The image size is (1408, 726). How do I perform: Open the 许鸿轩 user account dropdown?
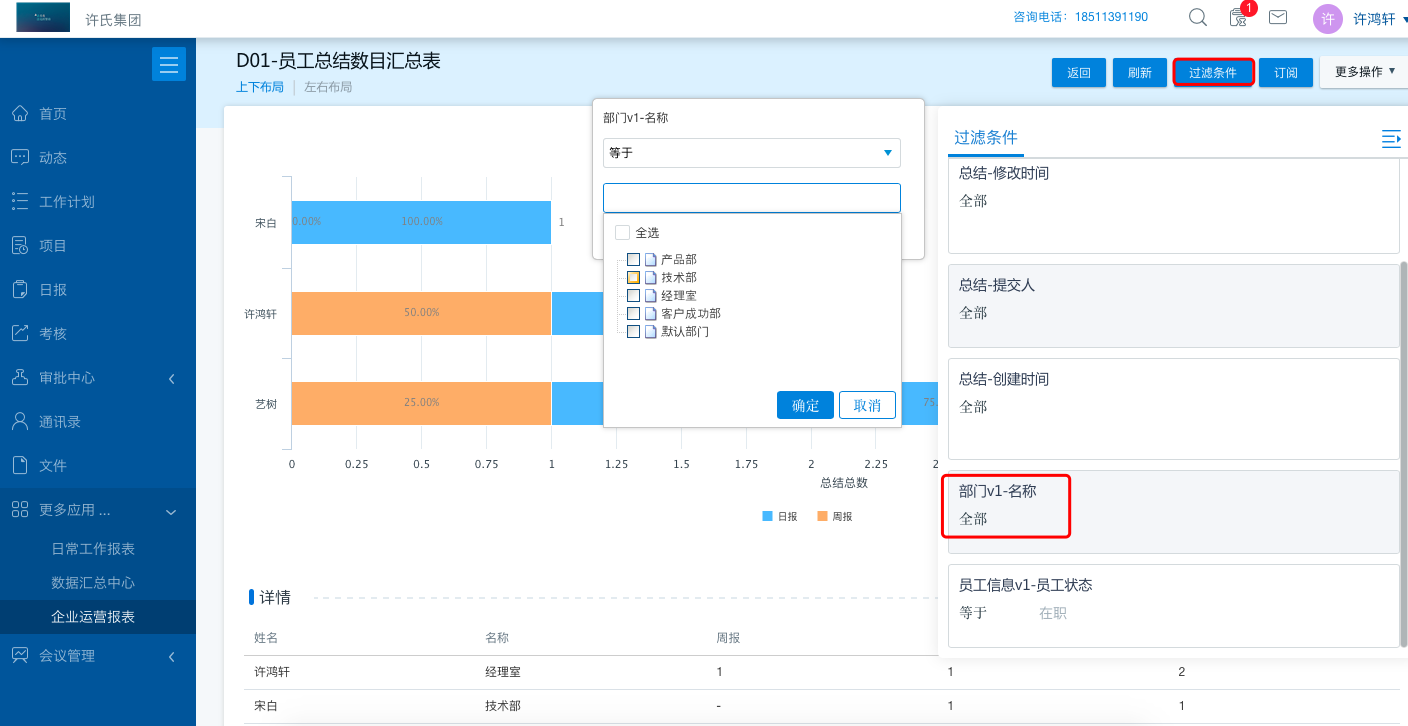click(1379, 18)
